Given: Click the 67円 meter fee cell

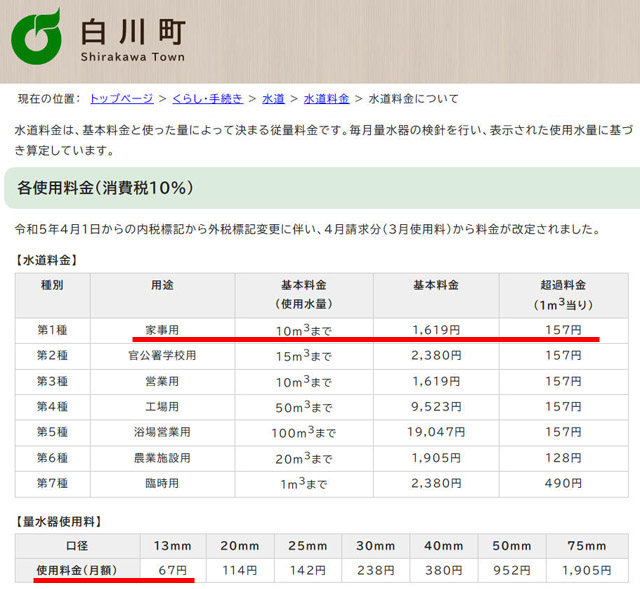Looking at the screenshot, I should point(173,570).
